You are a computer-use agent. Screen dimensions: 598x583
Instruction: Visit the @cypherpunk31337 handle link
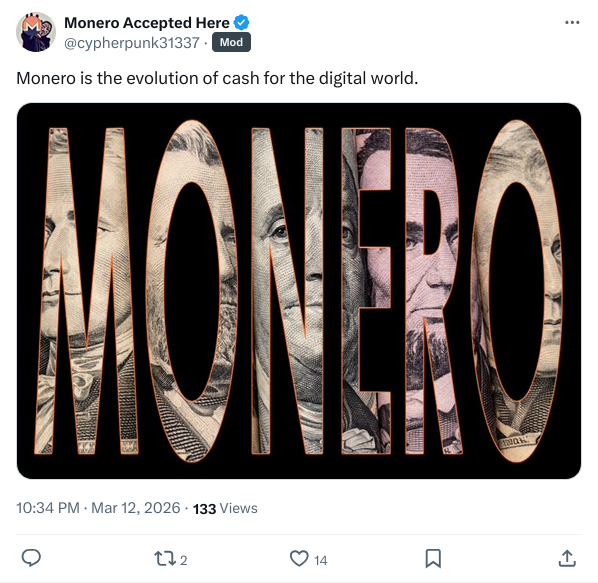(132, 43)
